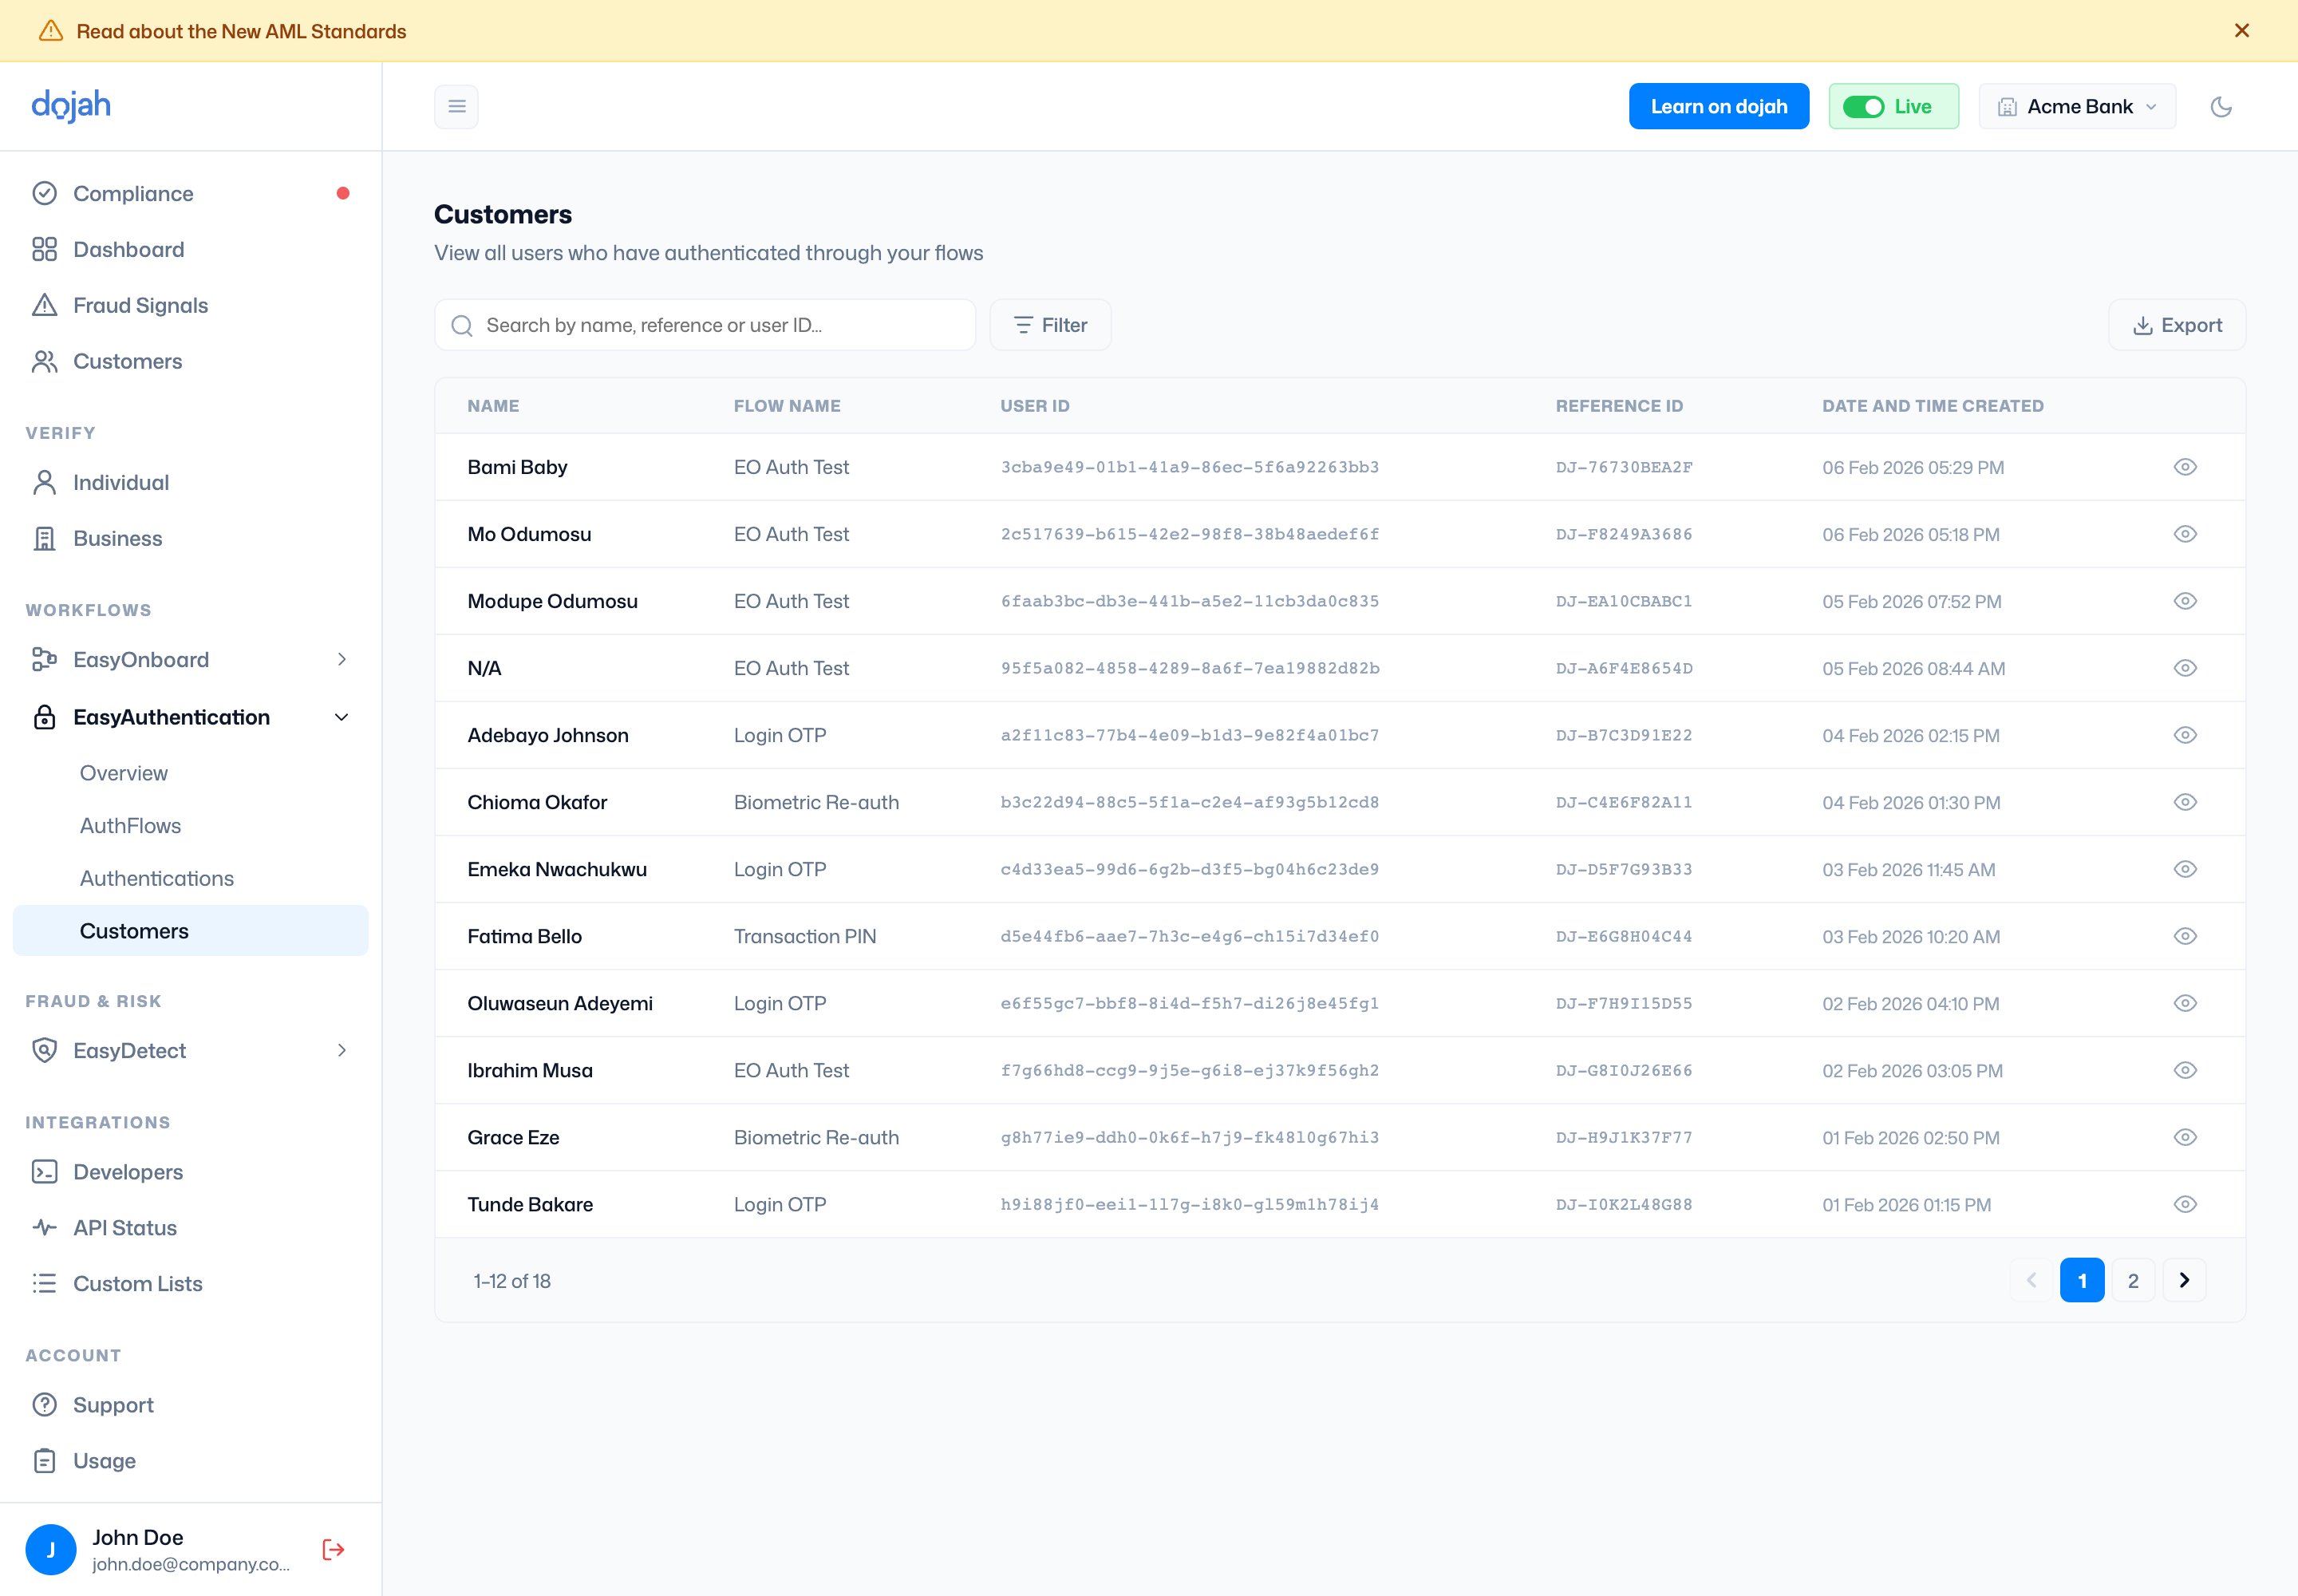2298x1596 pixels.
Task: Go to previous page arrow
Action: 2031,1280
